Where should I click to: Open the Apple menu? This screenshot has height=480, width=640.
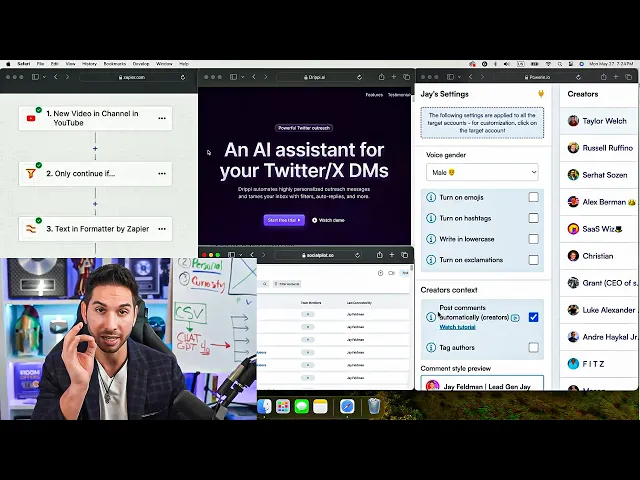[8, 64]
